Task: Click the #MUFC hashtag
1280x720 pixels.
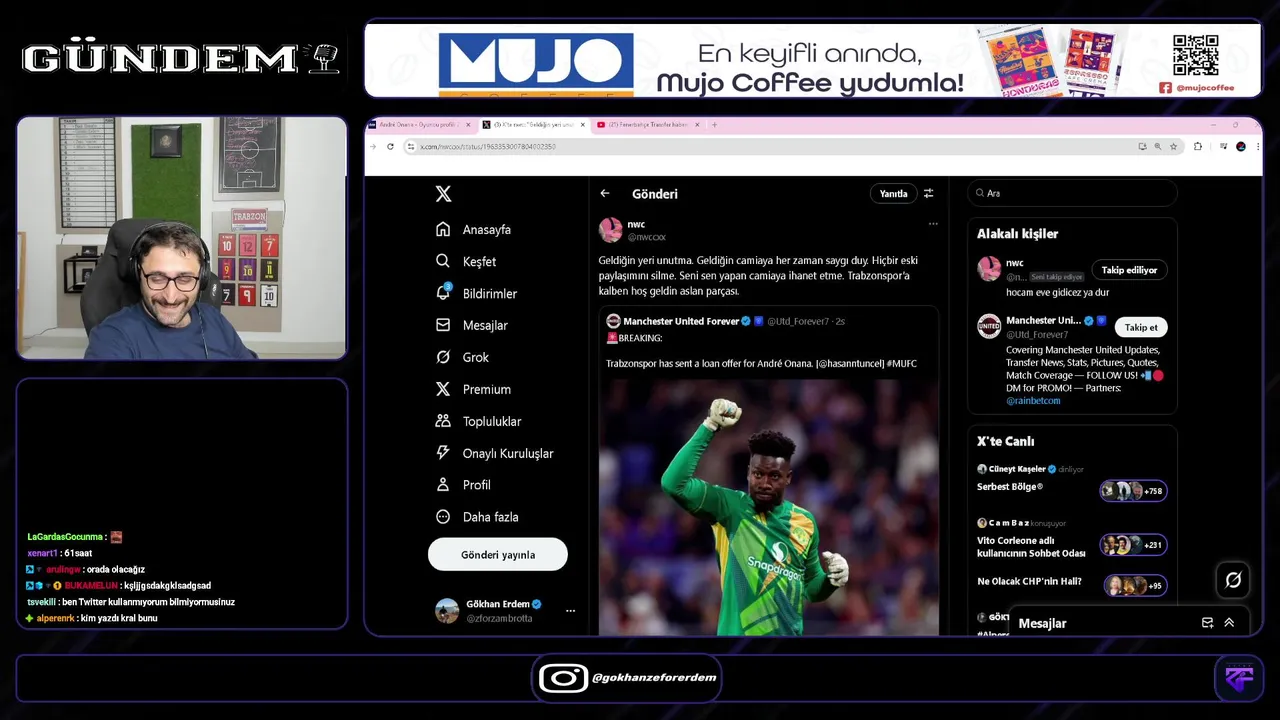Action: 902,363
